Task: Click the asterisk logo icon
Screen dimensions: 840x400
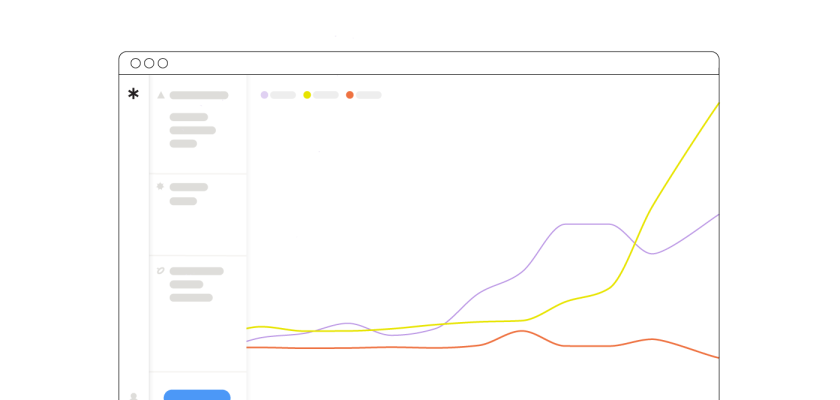Action: click(x=133, y=94)
